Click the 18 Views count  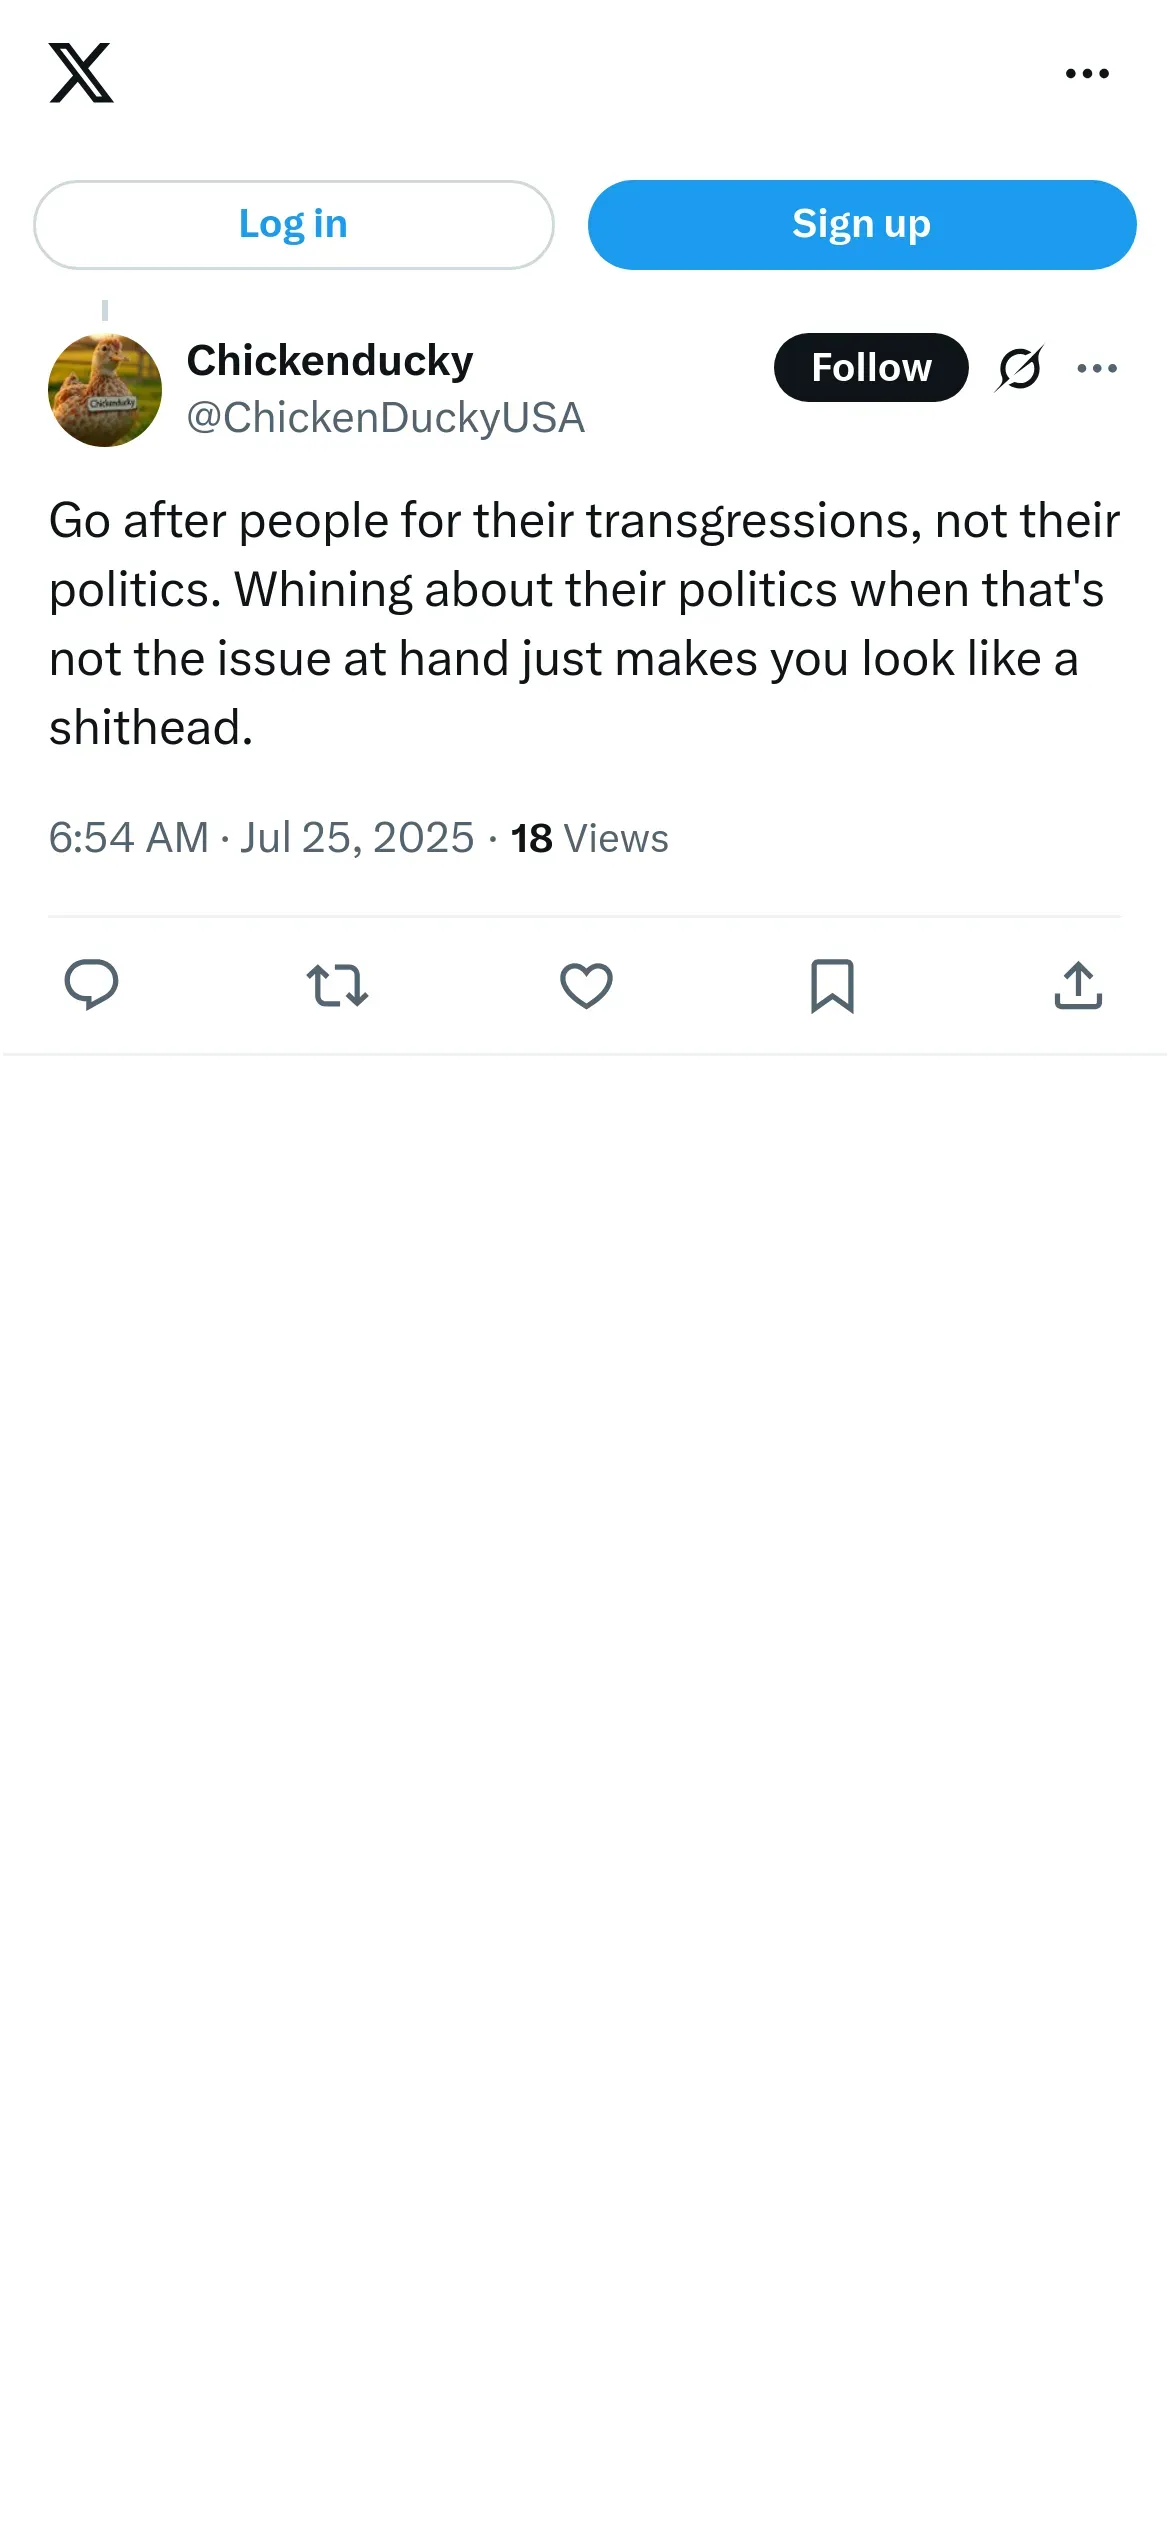pyautogui.click(x=589, y=838)
